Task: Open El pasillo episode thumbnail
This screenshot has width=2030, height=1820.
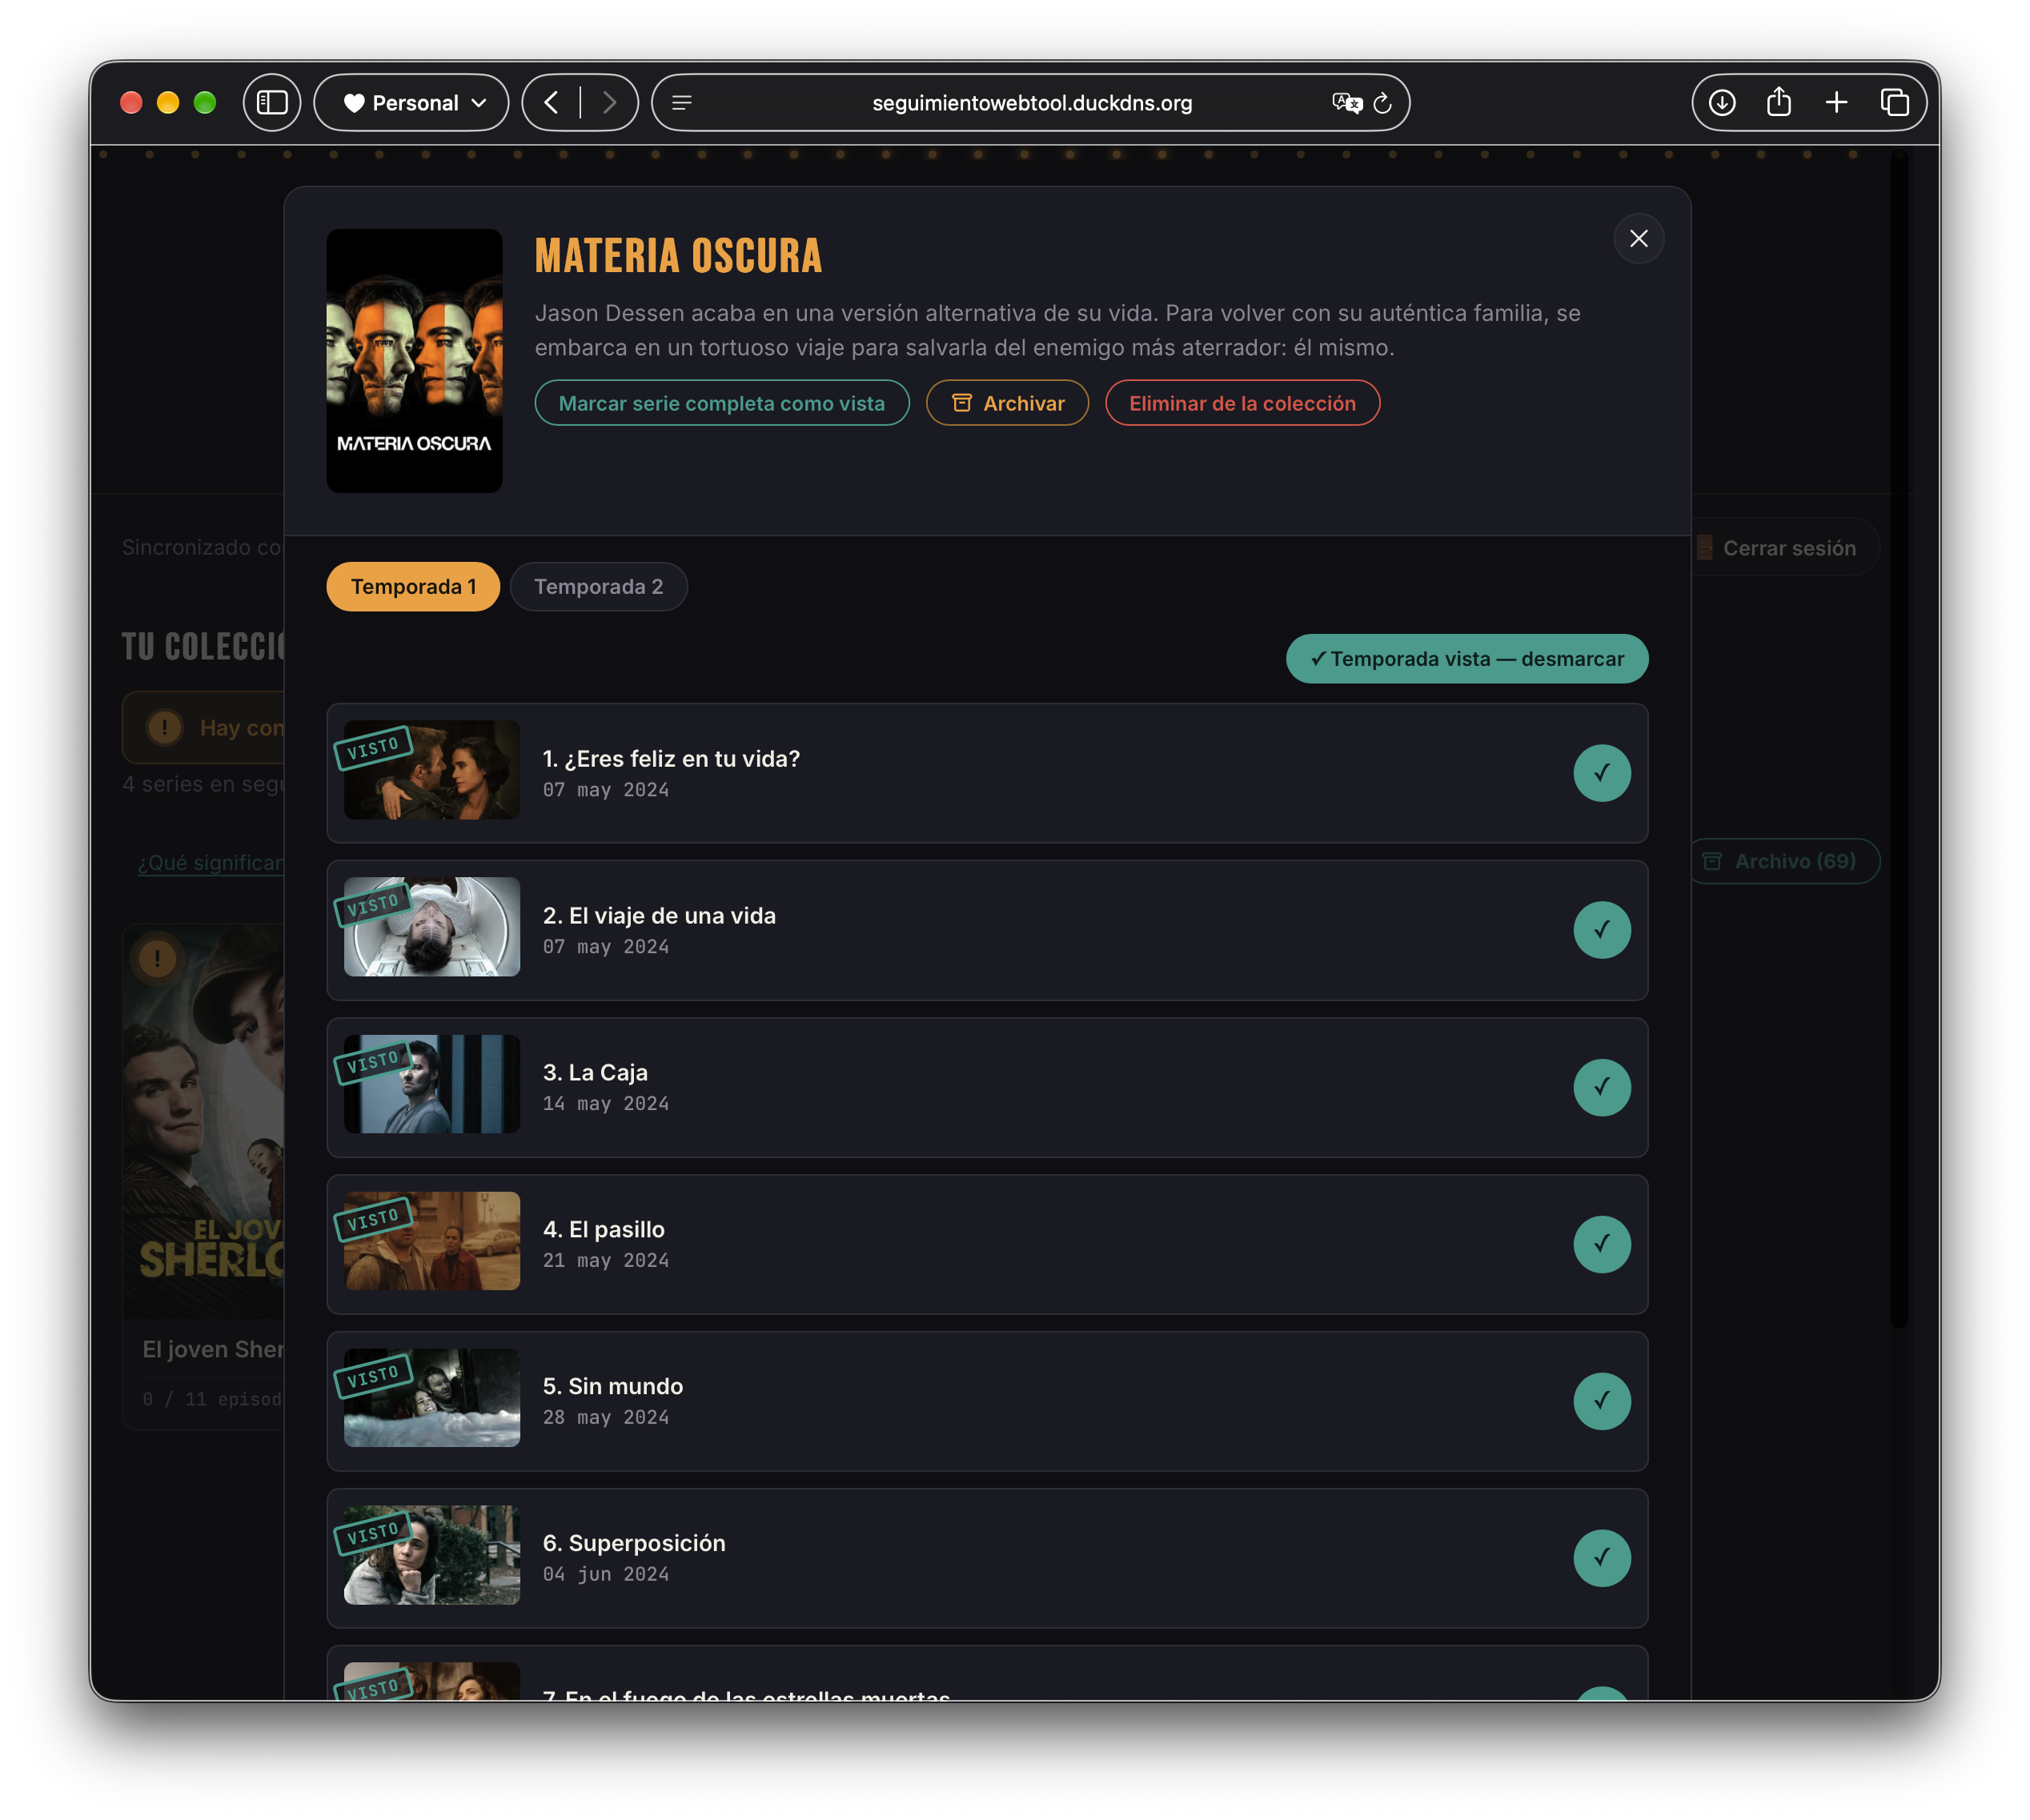Action: pyautogui.click(x=432, y=1241)
